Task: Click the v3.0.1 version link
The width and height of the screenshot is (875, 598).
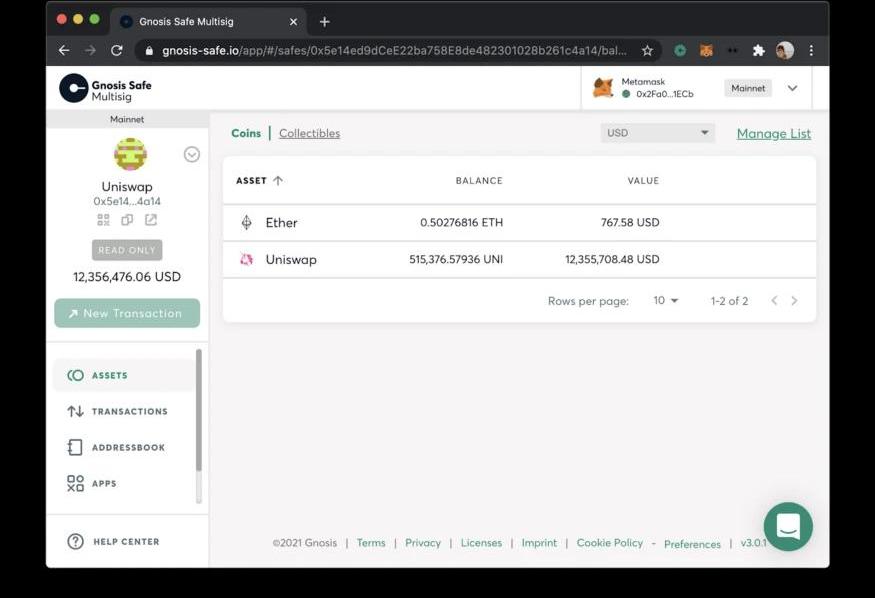Action: pos(754,543)
